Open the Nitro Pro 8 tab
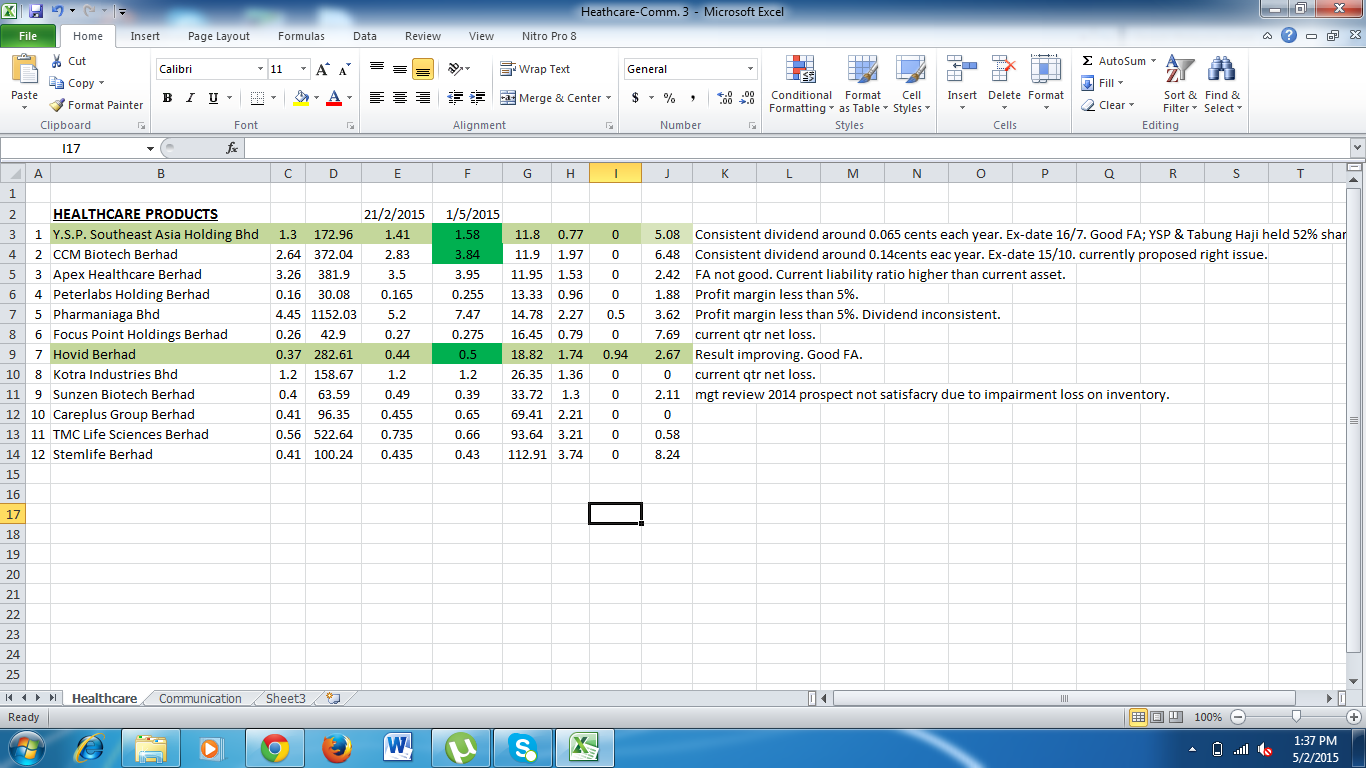 pos(549,36)
